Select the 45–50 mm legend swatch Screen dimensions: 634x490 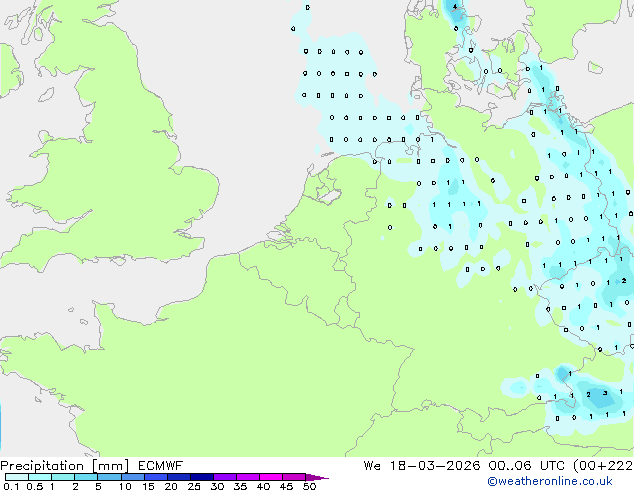pyautogui.click(x=294, y=477)
